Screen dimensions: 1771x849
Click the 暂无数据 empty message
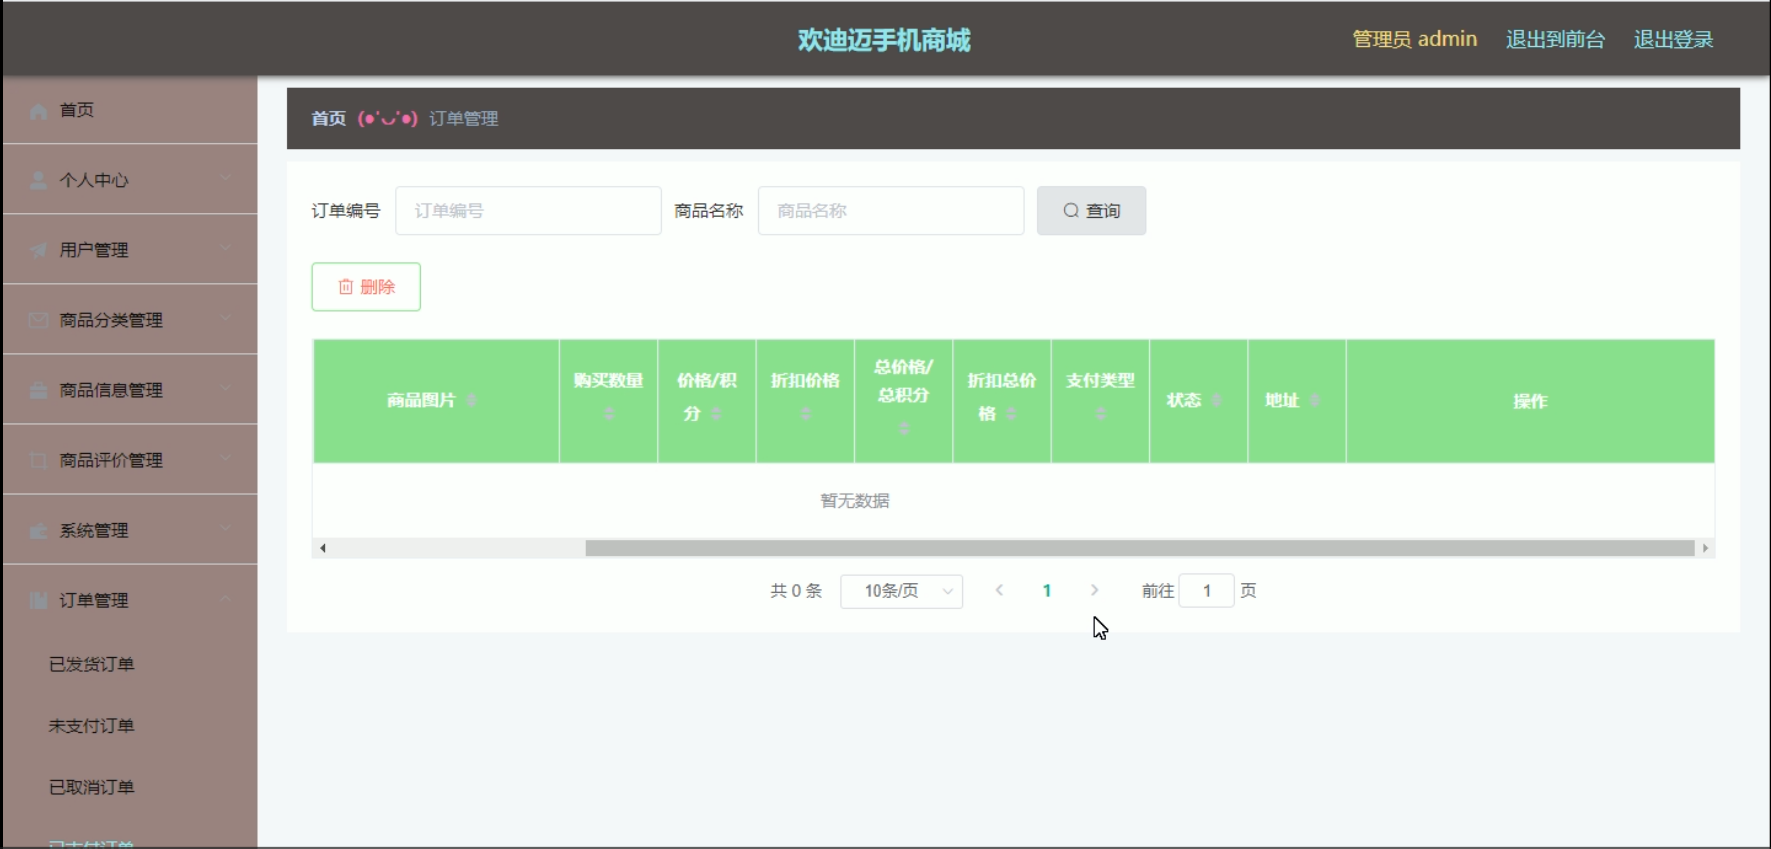coord(855,501)
